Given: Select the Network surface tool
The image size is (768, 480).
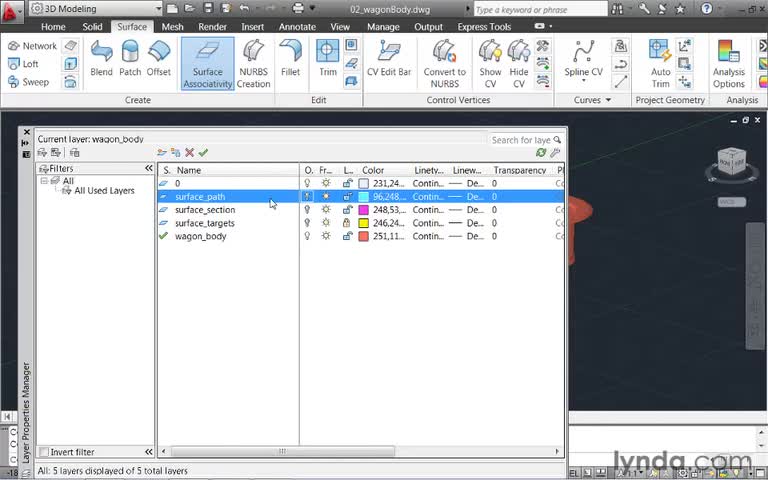Looking at the screenshot, I should (x=32, y=46).
